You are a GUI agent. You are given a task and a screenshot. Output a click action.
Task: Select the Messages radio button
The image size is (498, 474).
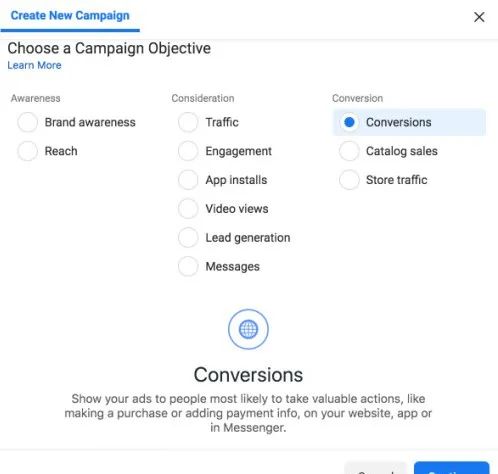[188, 266]
